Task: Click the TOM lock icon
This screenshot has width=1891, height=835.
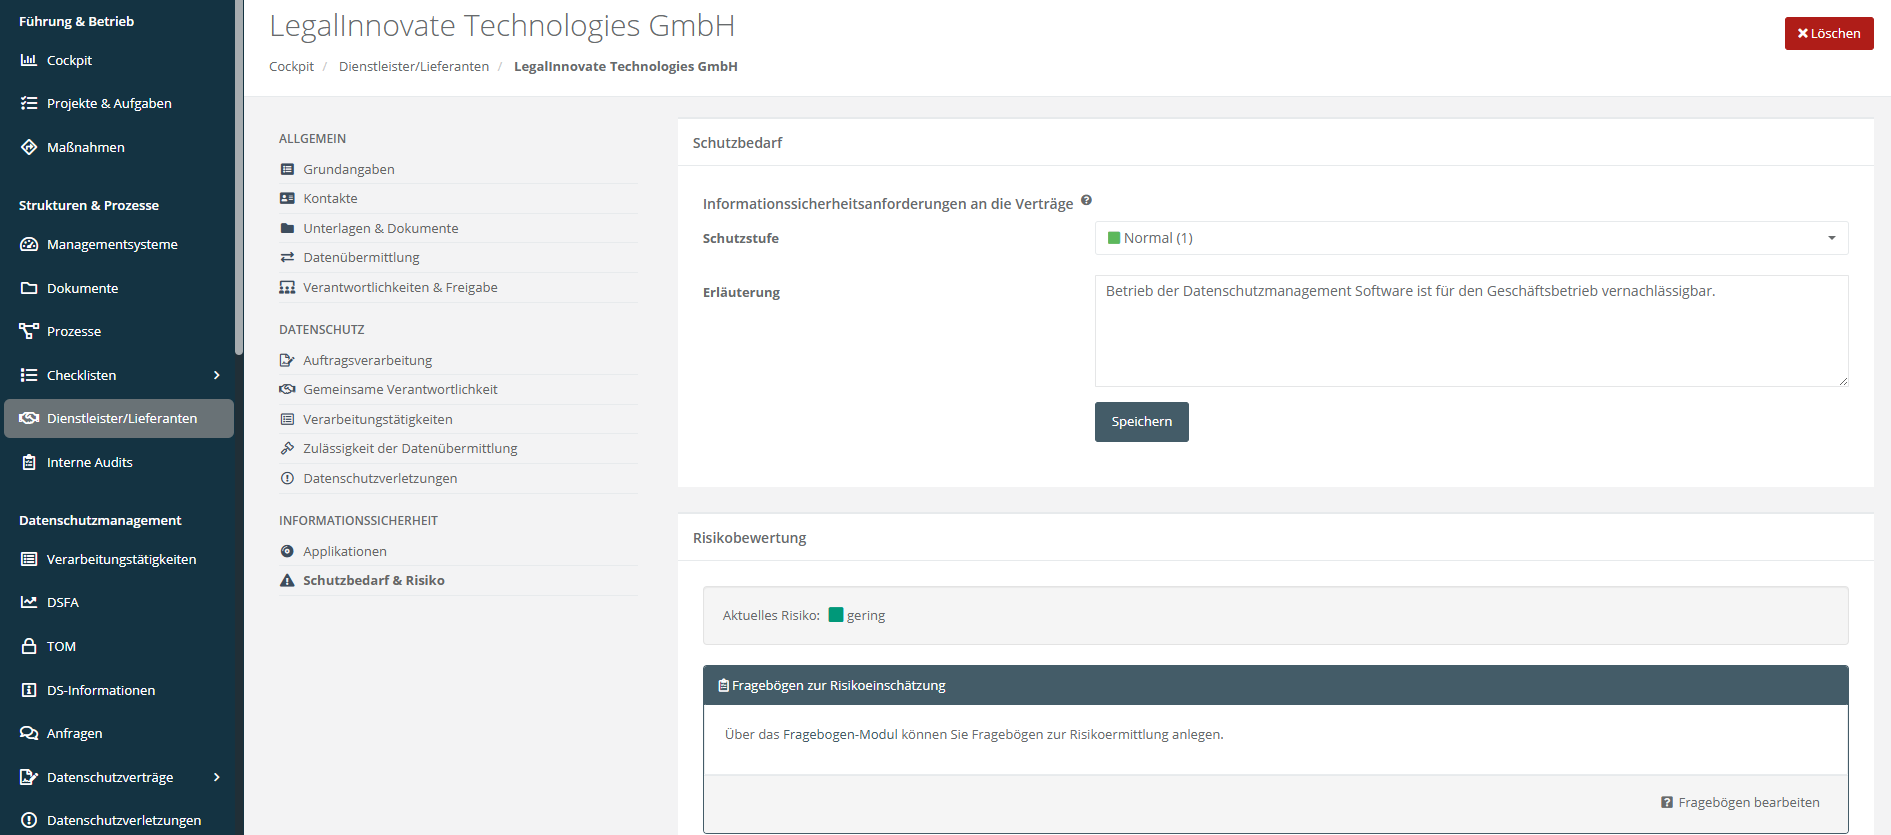Action: [x=29, y=646]
